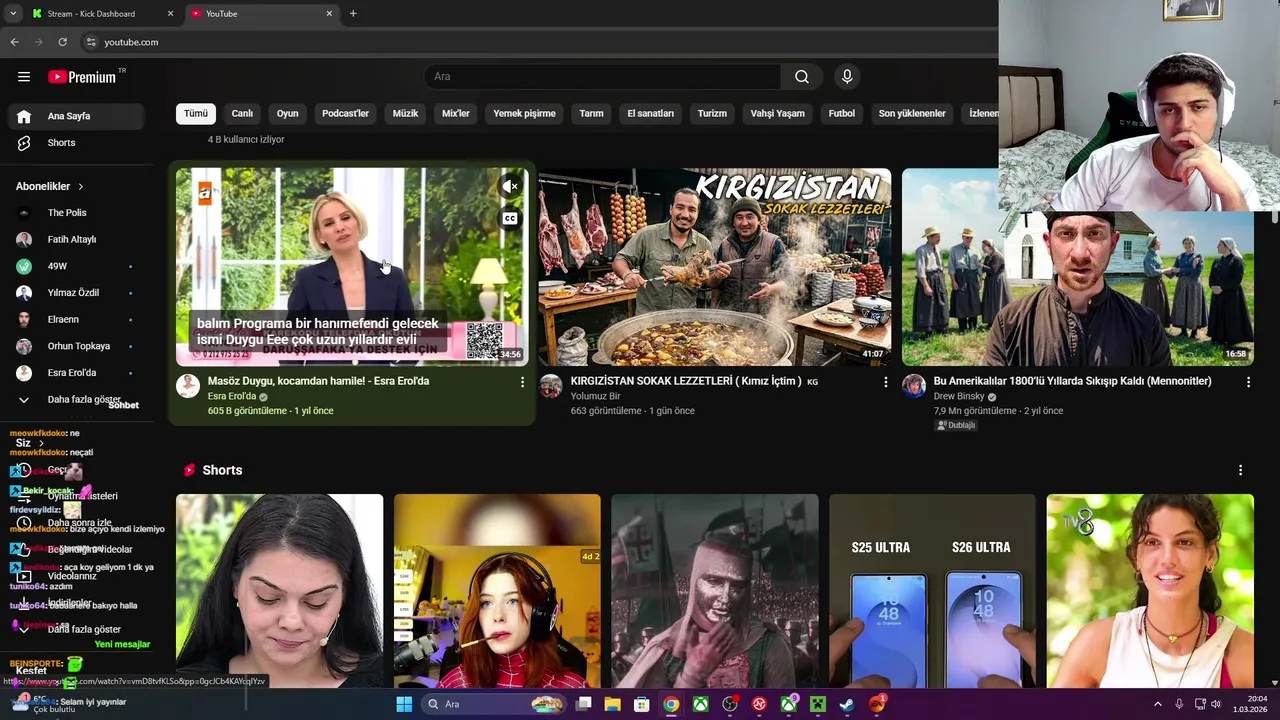
Task: Start voice search with the microphone icon
Action: pyautogui.click(x=847, y=77)
